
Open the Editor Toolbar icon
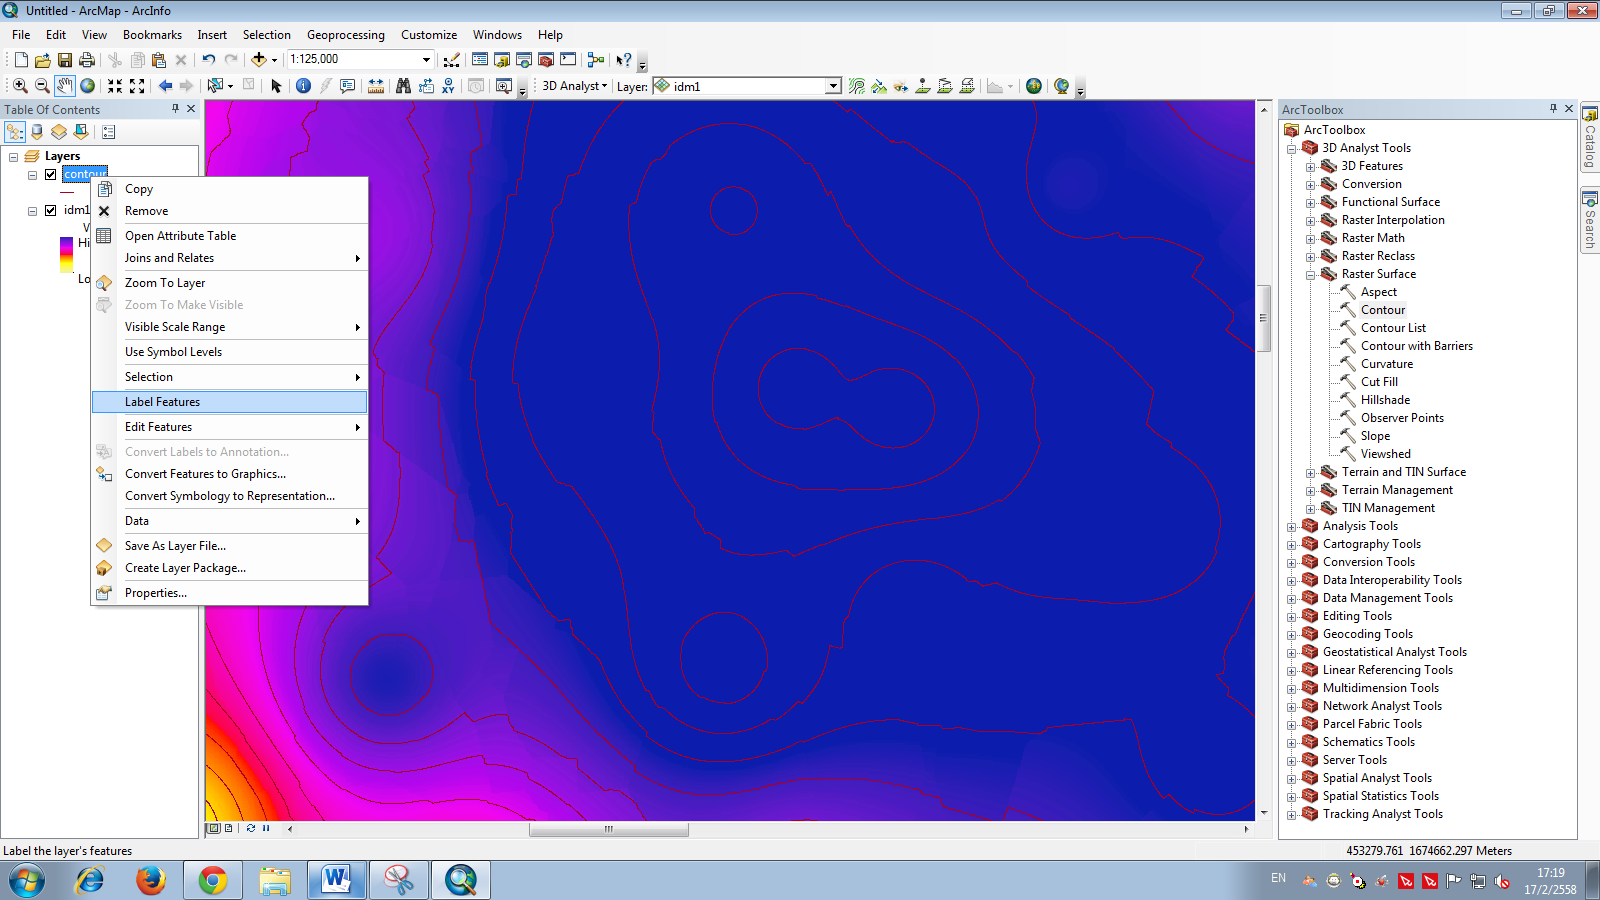[x=452, y=60]
